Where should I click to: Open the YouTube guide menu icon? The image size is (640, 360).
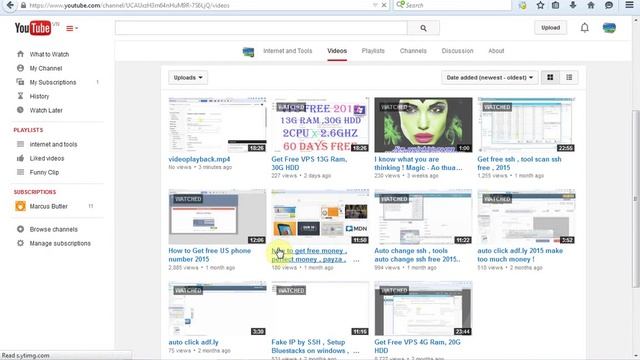[x=72, y=29]
